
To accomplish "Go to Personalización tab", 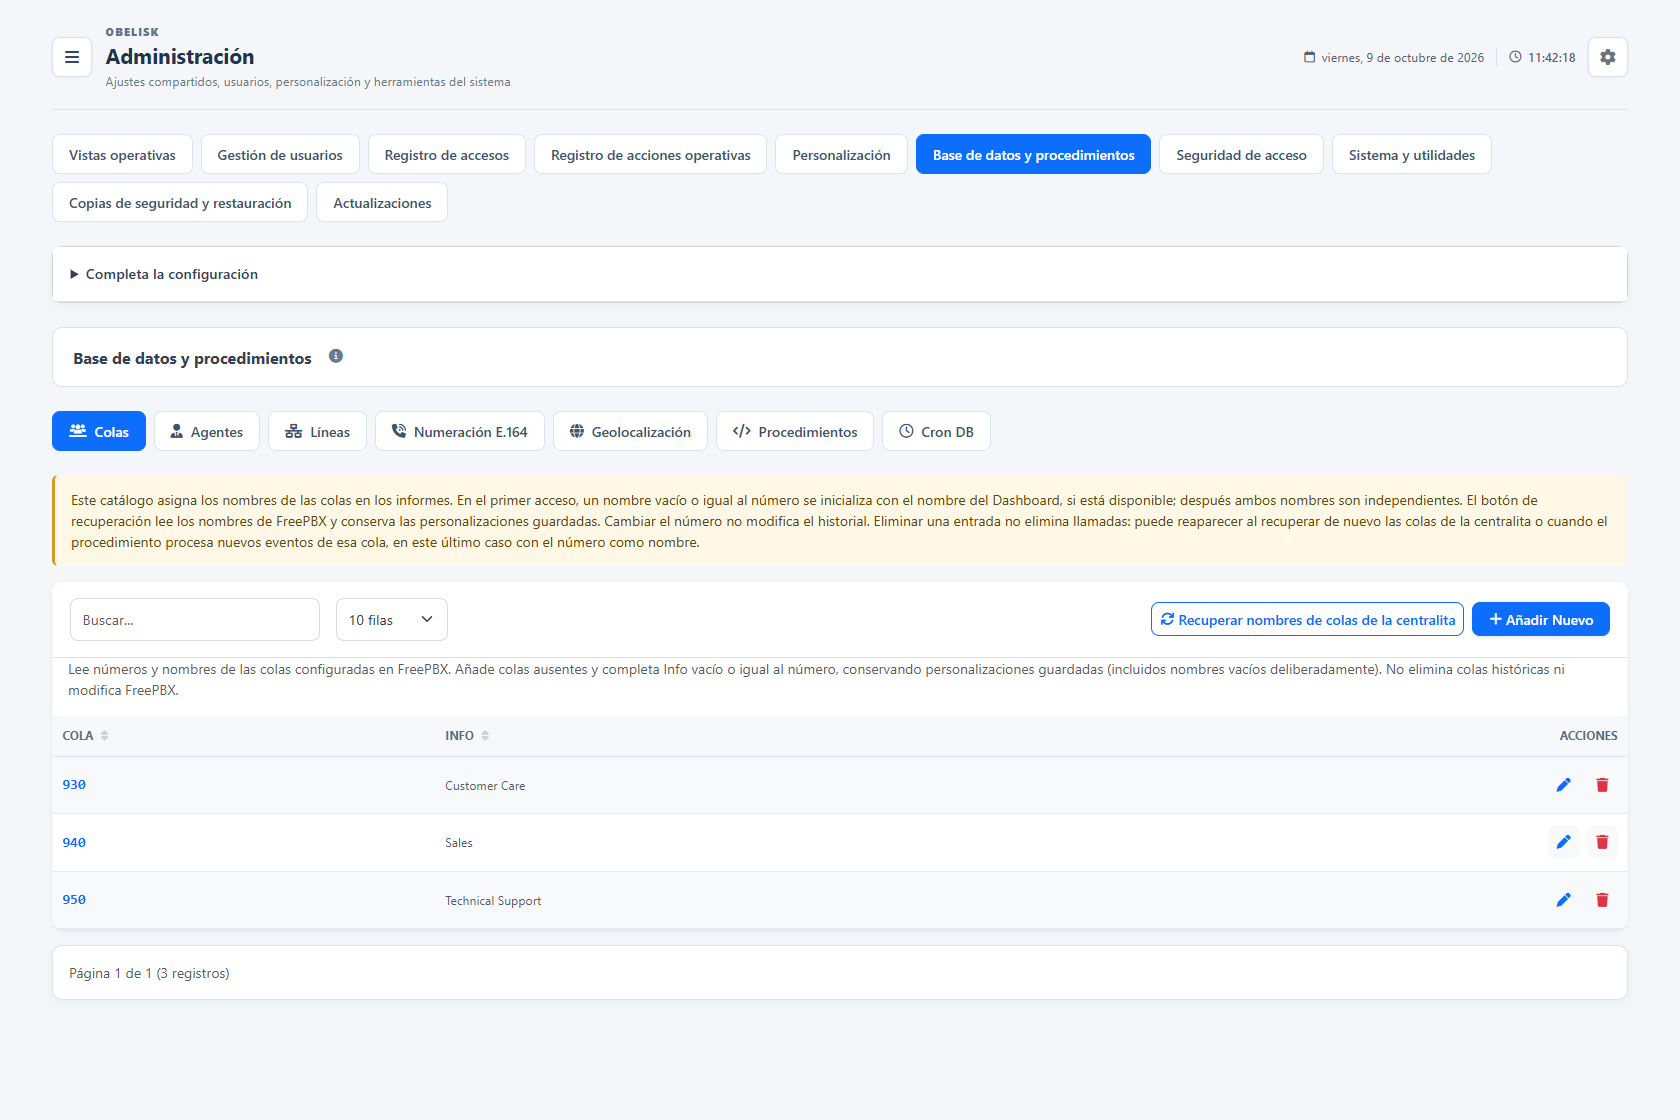I will [x=841, y=155].
